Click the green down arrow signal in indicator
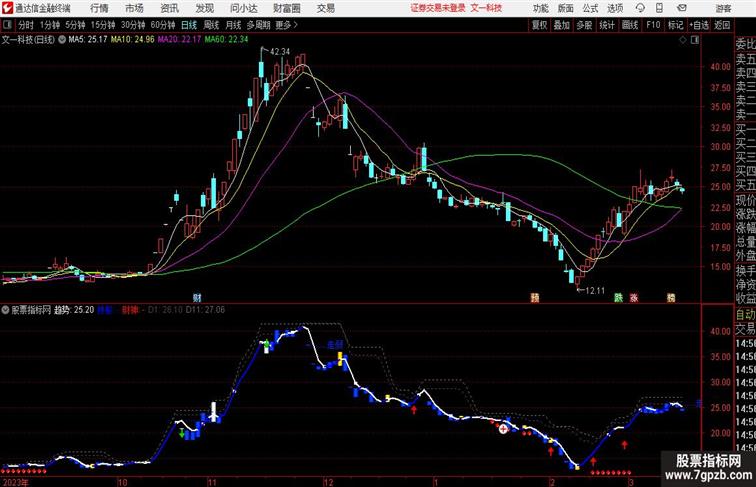 (x=182, y=433)
